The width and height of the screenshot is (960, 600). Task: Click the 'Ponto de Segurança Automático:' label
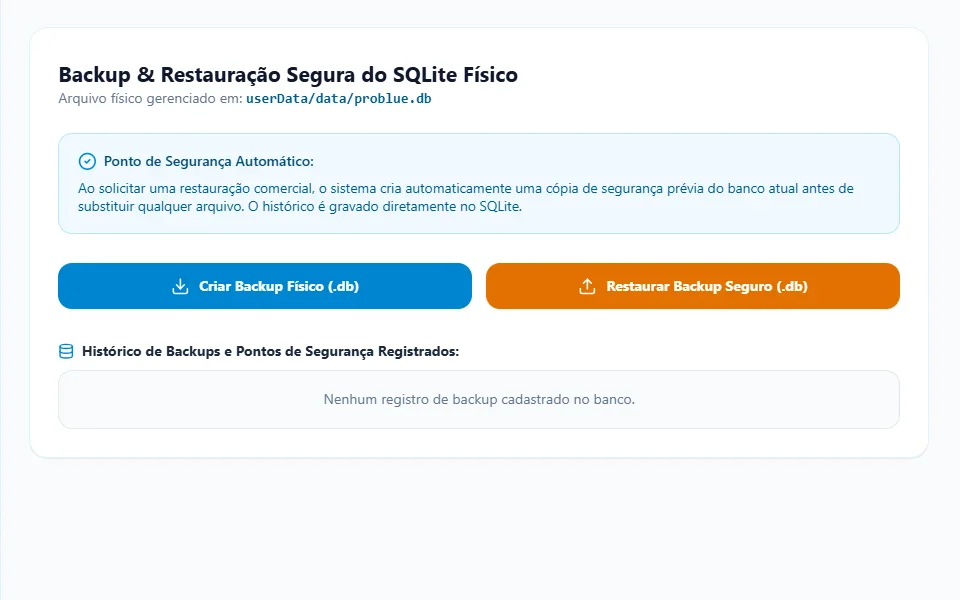pos(209,162)
